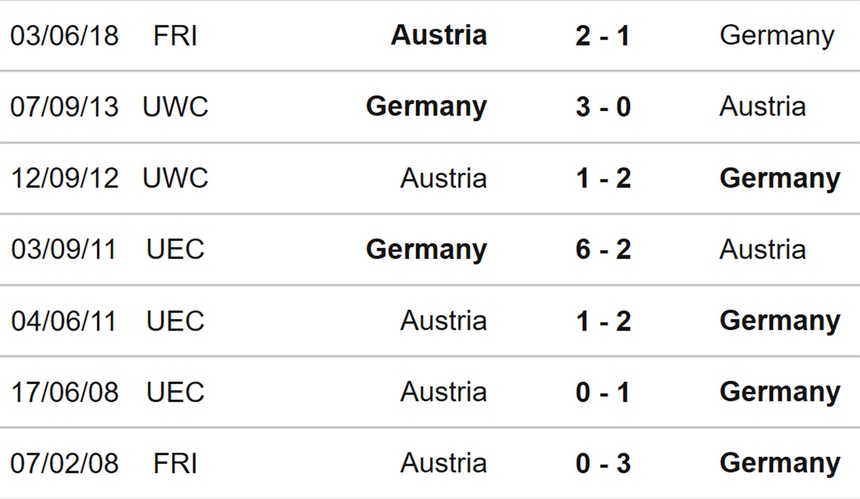Select the date 03/06/18

(x=64, y=35)
